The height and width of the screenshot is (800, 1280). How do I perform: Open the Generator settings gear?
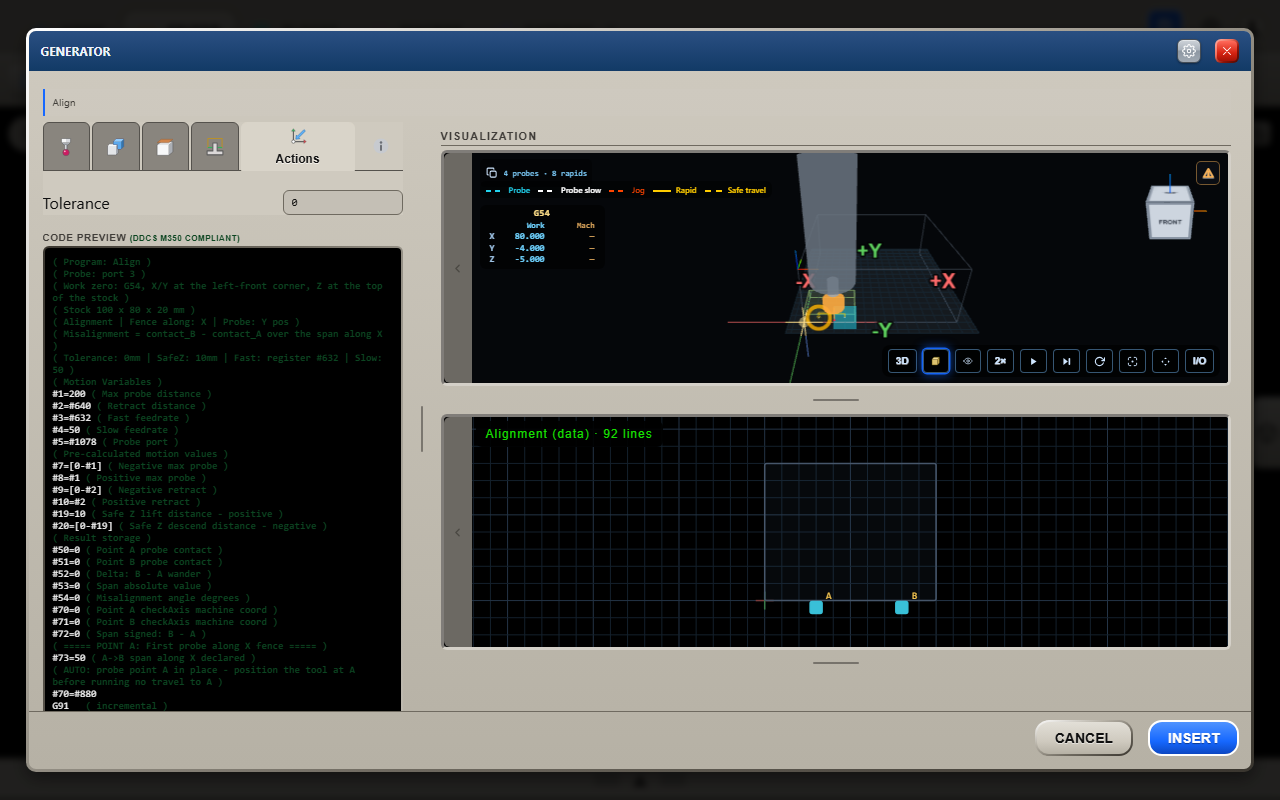pyautogui.click(x=1189, y=51)
